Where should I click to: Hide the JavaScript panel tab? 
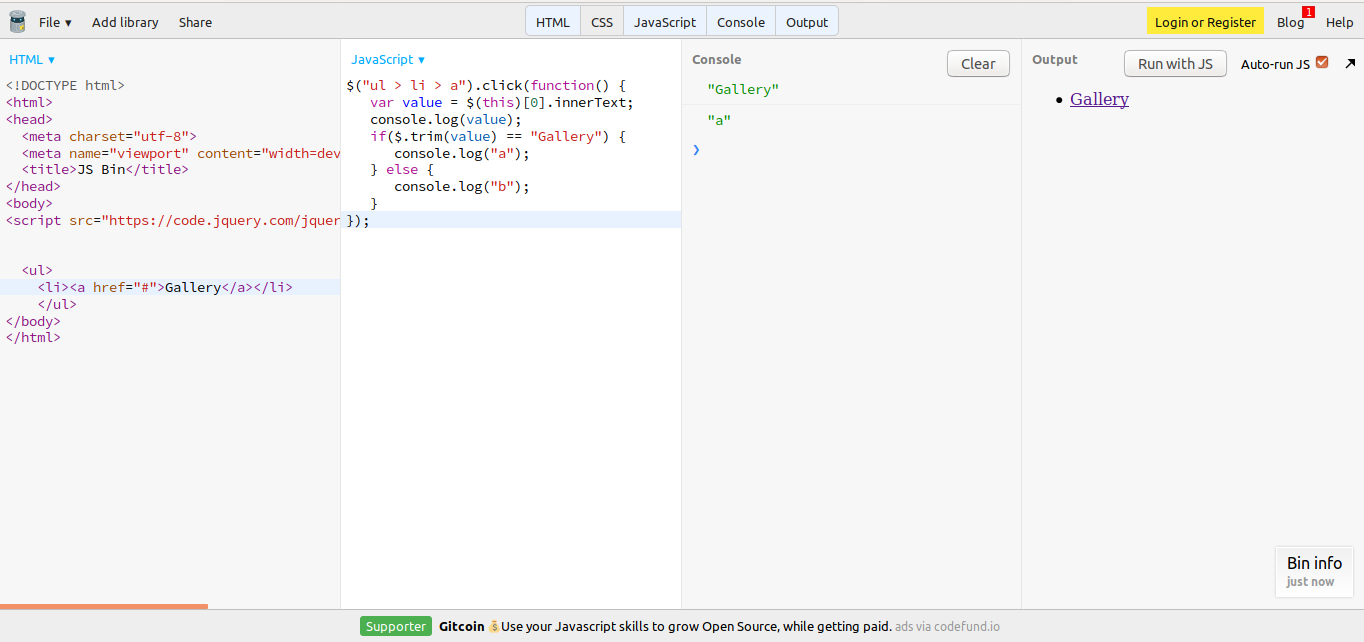tap(664, 22)
